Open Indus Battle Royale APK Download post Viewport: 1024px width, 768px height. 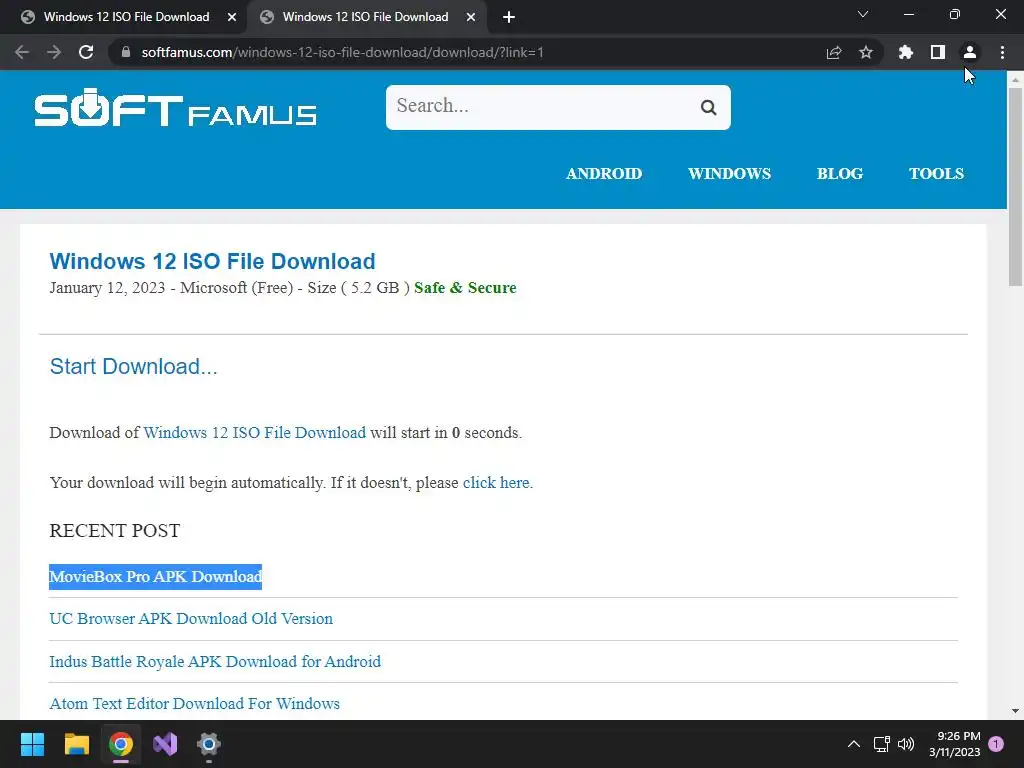tap(215, 662)
